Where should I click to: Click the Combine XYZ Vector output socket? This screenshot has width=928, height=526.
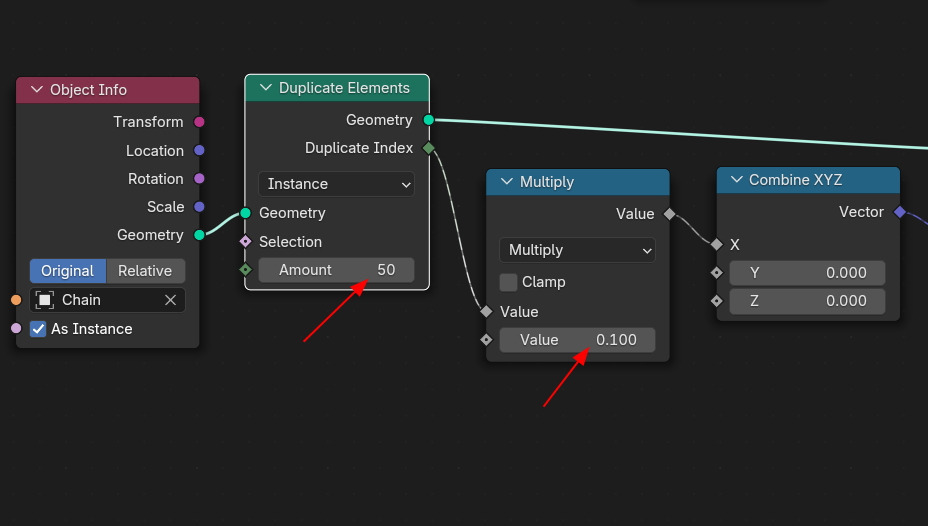[900, 212]
